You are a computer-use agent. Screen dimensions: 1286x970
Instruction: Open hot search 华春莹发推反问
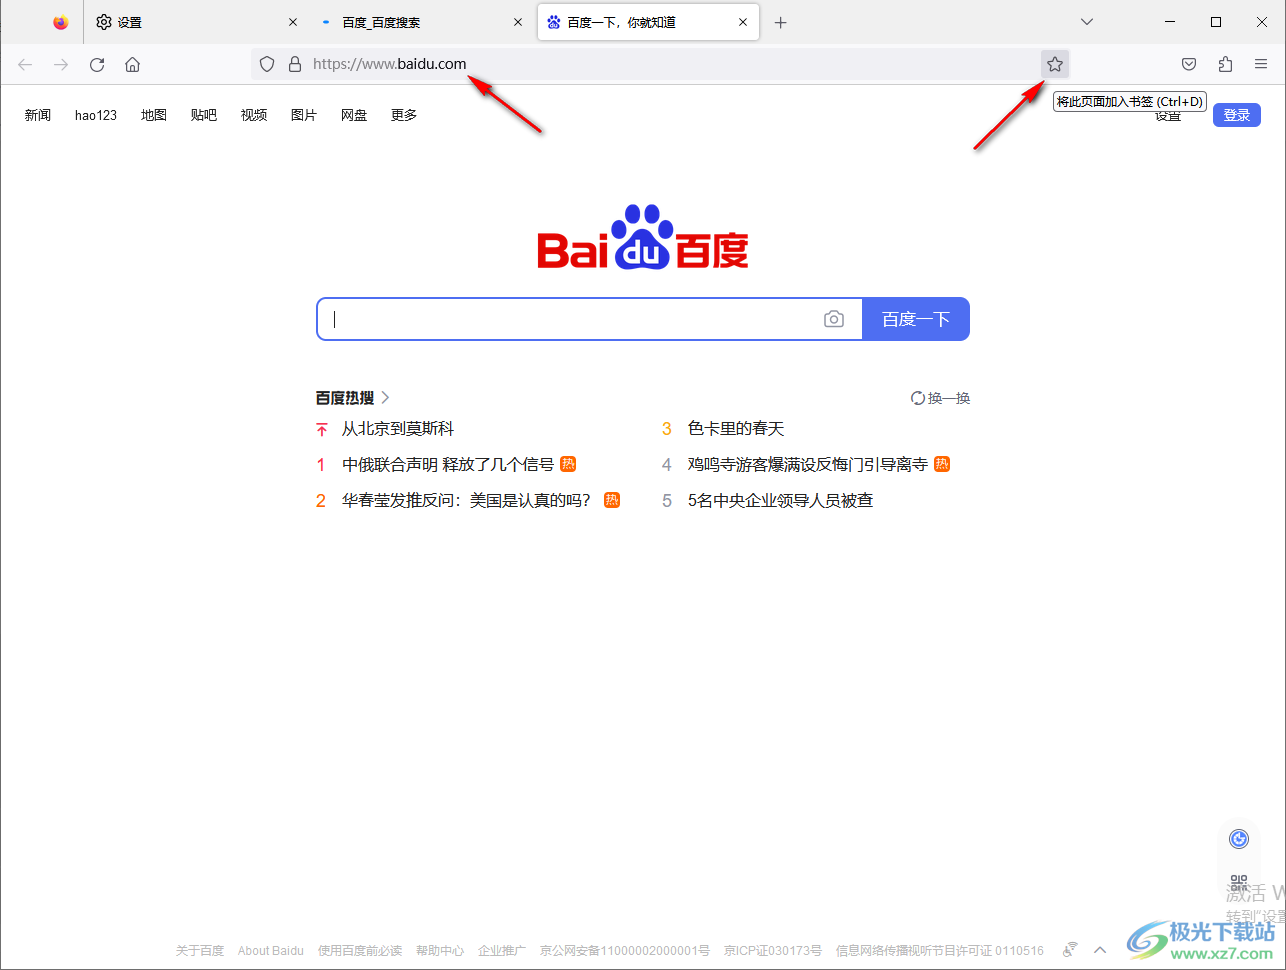467,501
